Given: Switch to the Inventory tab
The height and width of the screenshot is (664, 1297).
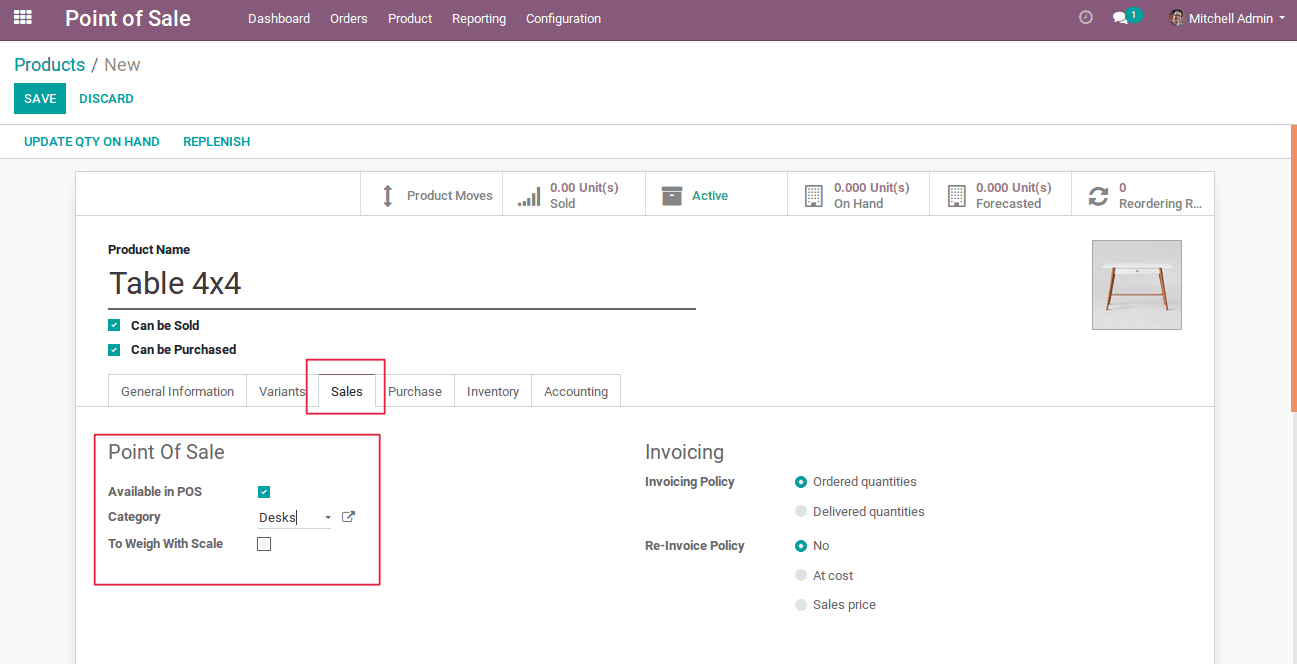Looking at the screenshot, I should tap(493, 391).
